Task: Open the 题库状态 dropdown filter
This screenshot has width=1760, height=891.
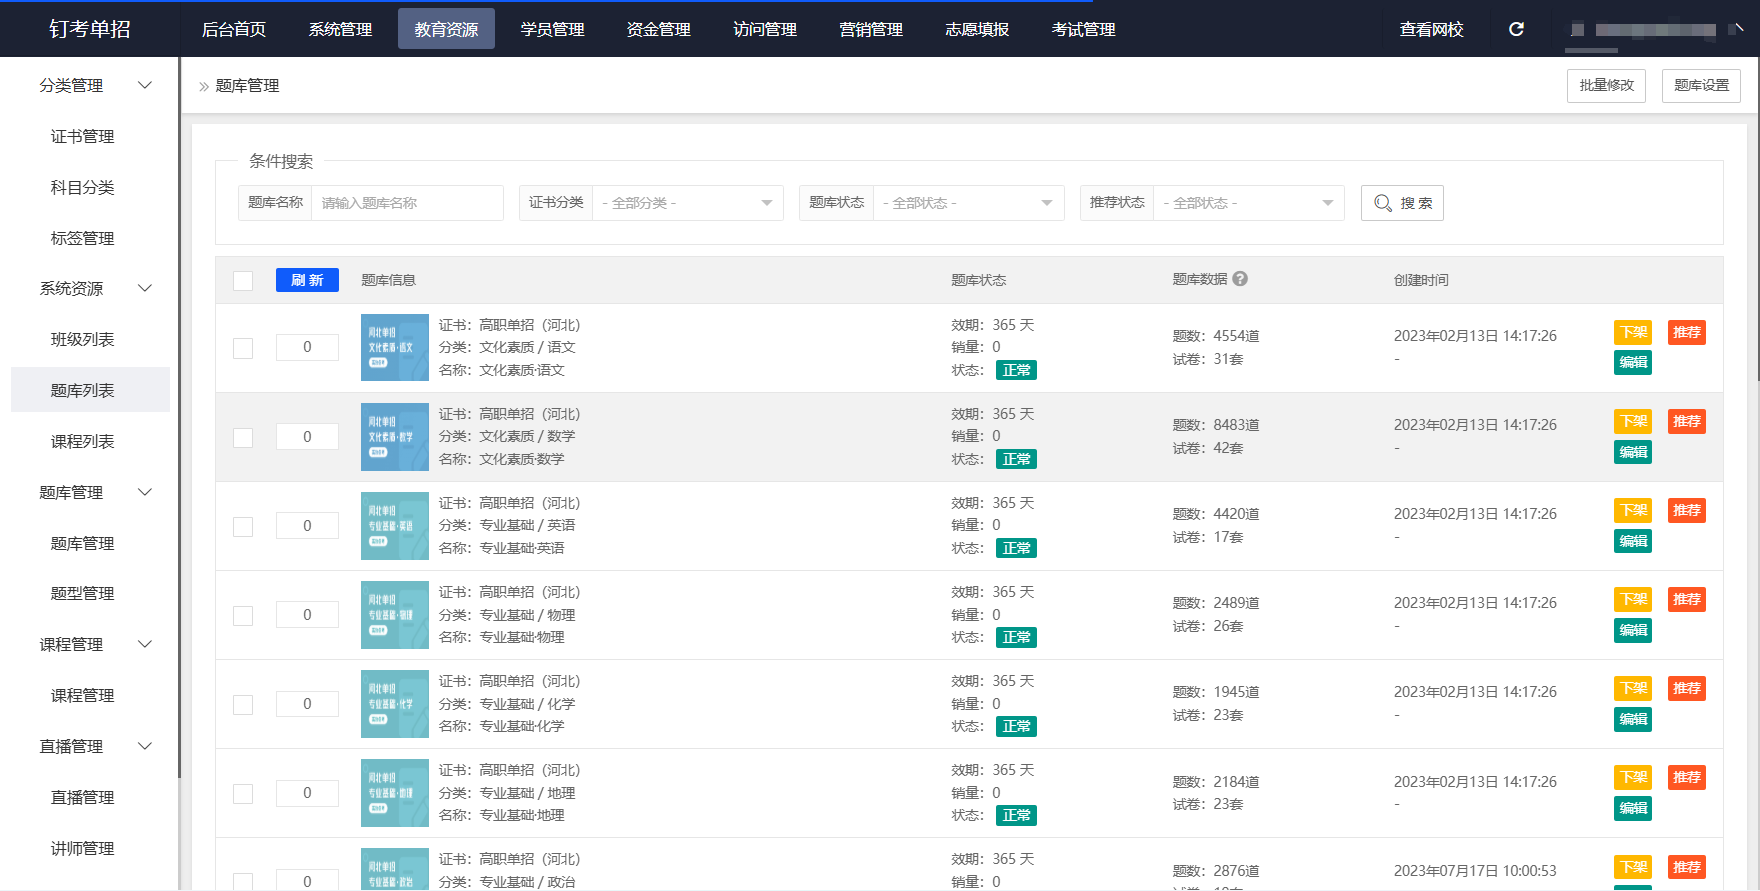Action: (968, 203)
